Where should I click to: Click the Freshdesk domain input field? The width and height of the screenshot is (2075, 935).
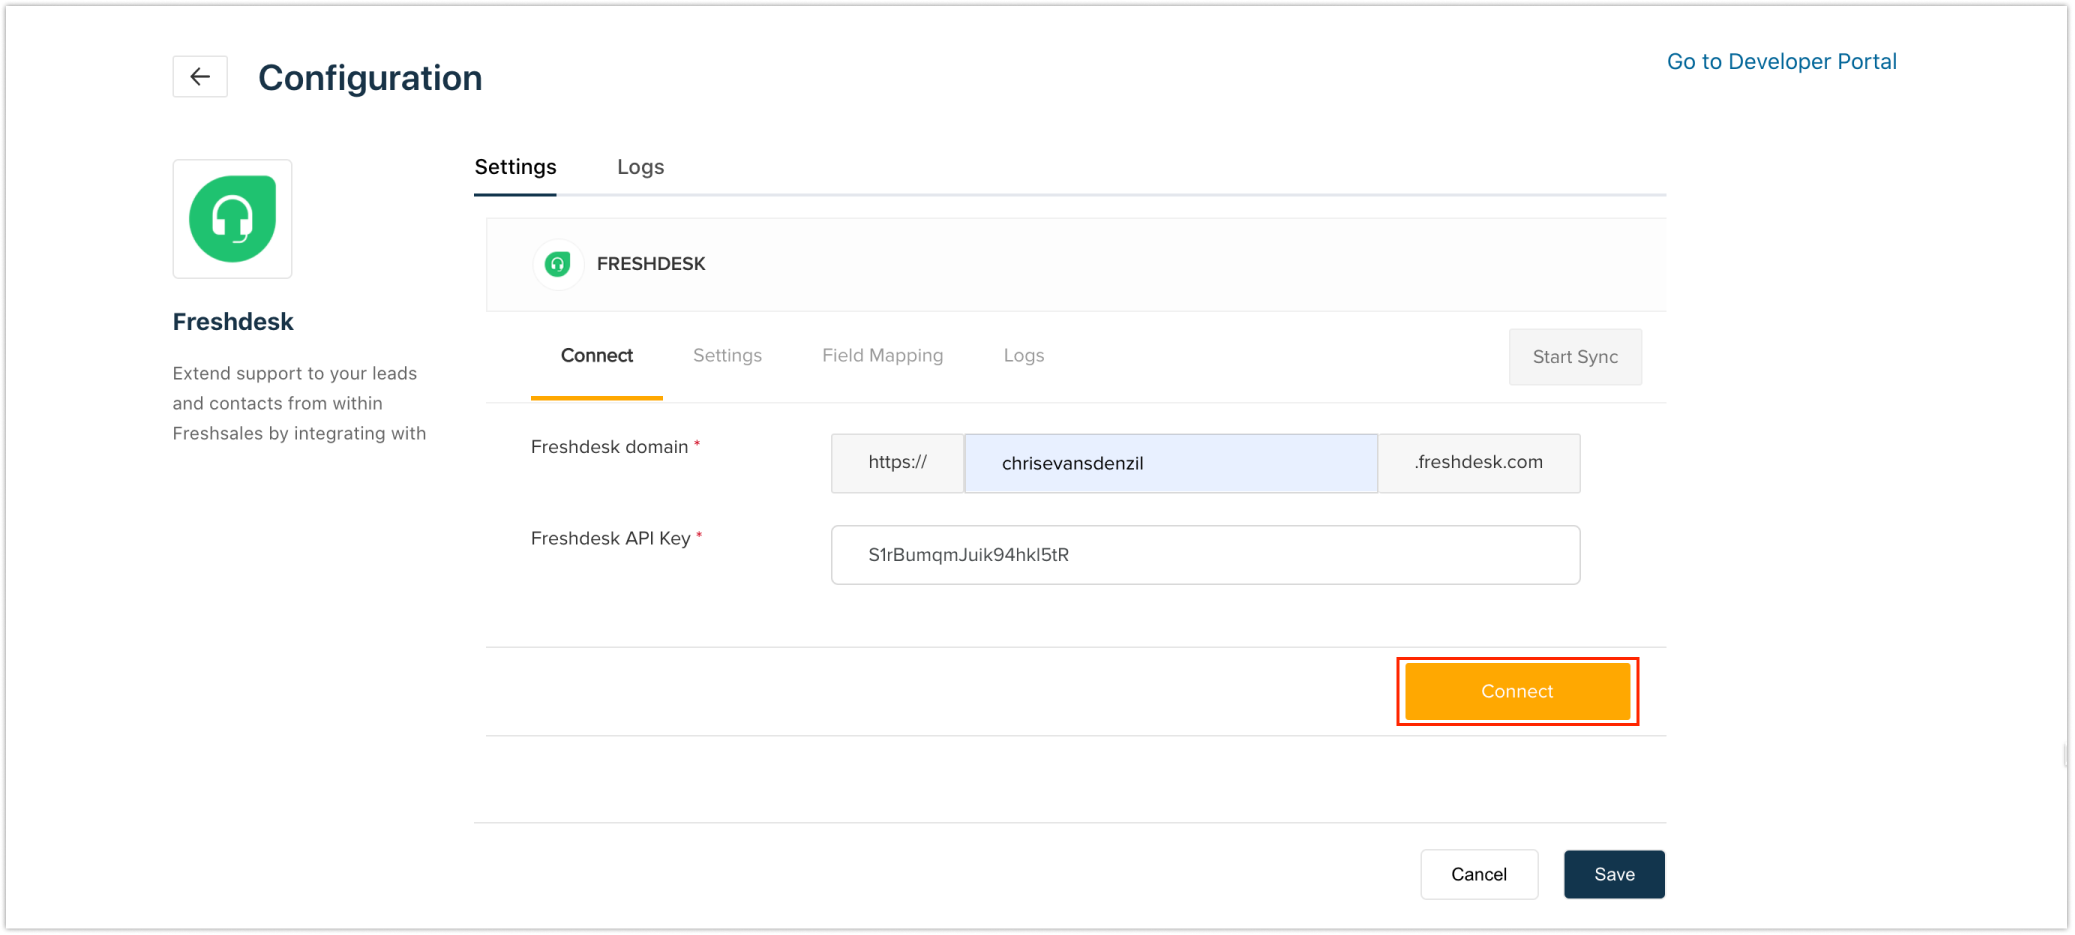point(1170,463)
